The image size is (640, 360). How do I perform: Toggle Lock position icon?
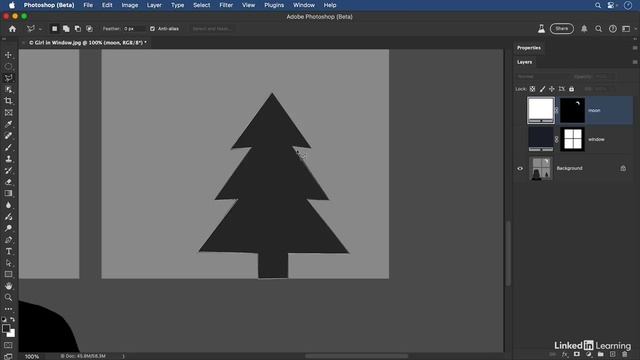click(x=551, y=89)
